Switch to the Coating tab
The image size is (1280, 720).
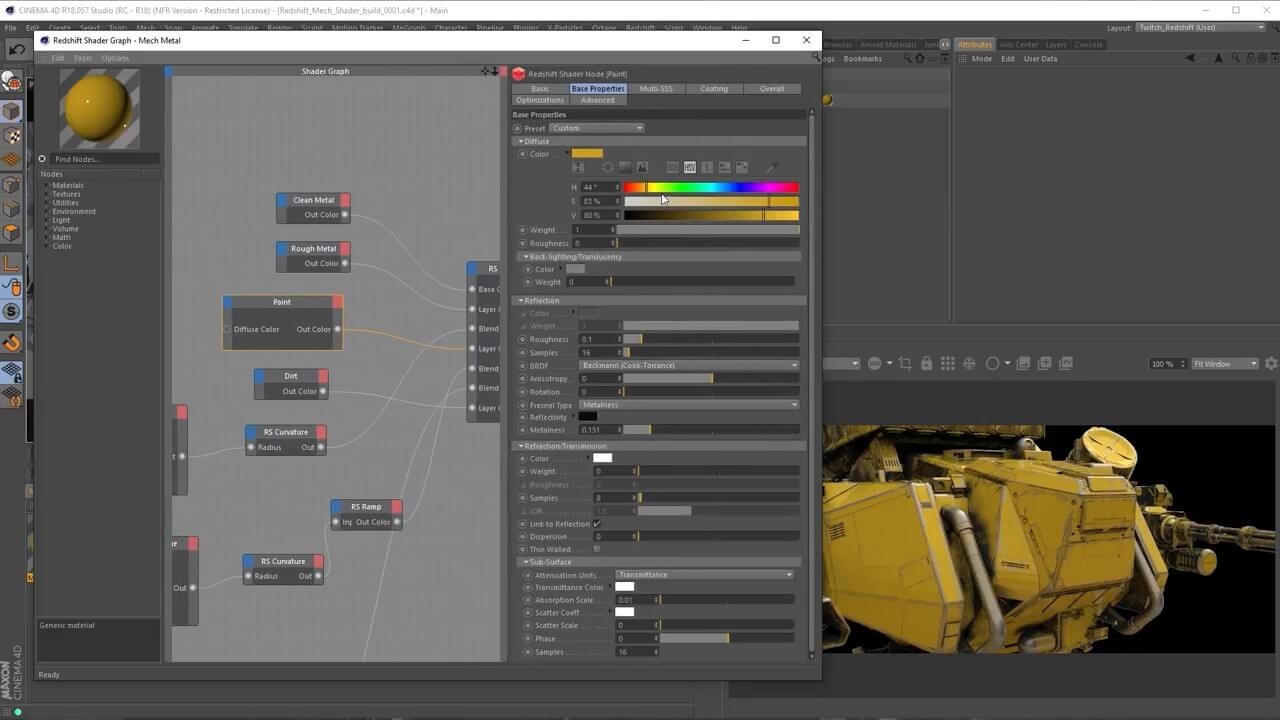(x=713, y=89)
